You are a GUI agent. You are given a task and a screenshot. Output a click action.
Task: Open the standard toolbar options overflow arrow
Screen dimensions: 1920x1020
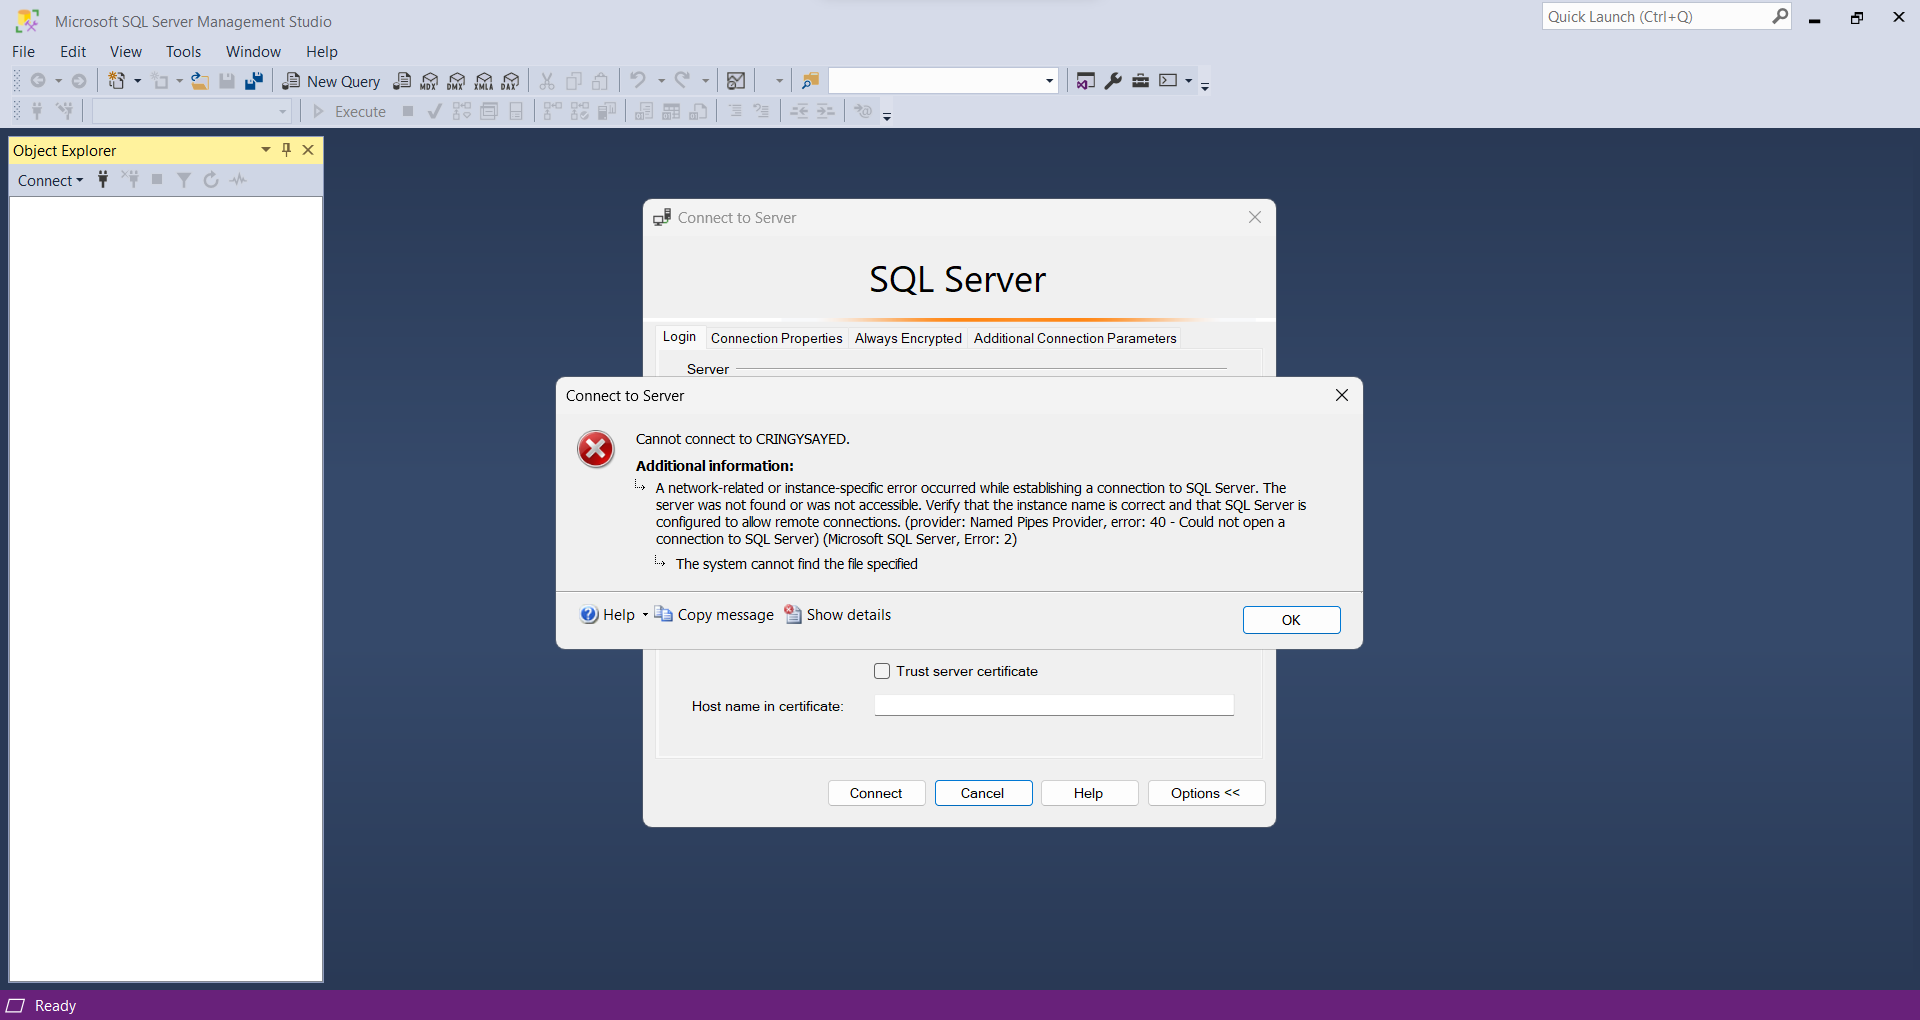[x=1205, y=86]
